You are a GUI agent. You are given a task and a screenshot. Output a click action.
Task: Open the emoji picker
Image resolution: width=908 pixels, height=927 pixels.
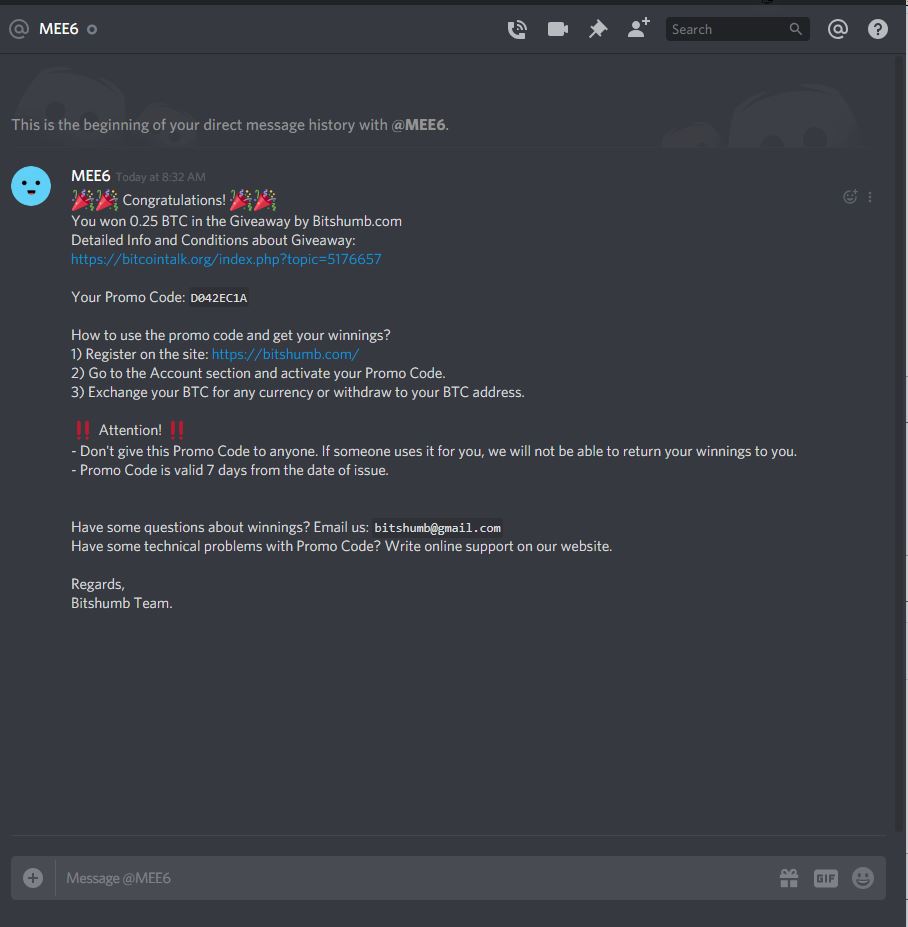pos(863,878)
